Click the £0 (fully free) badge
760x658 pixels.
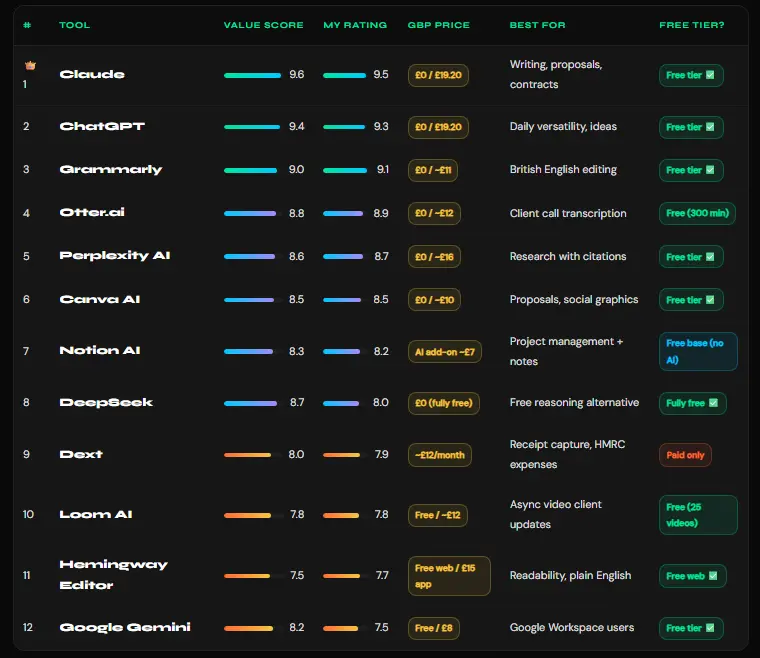pos(443,403)
